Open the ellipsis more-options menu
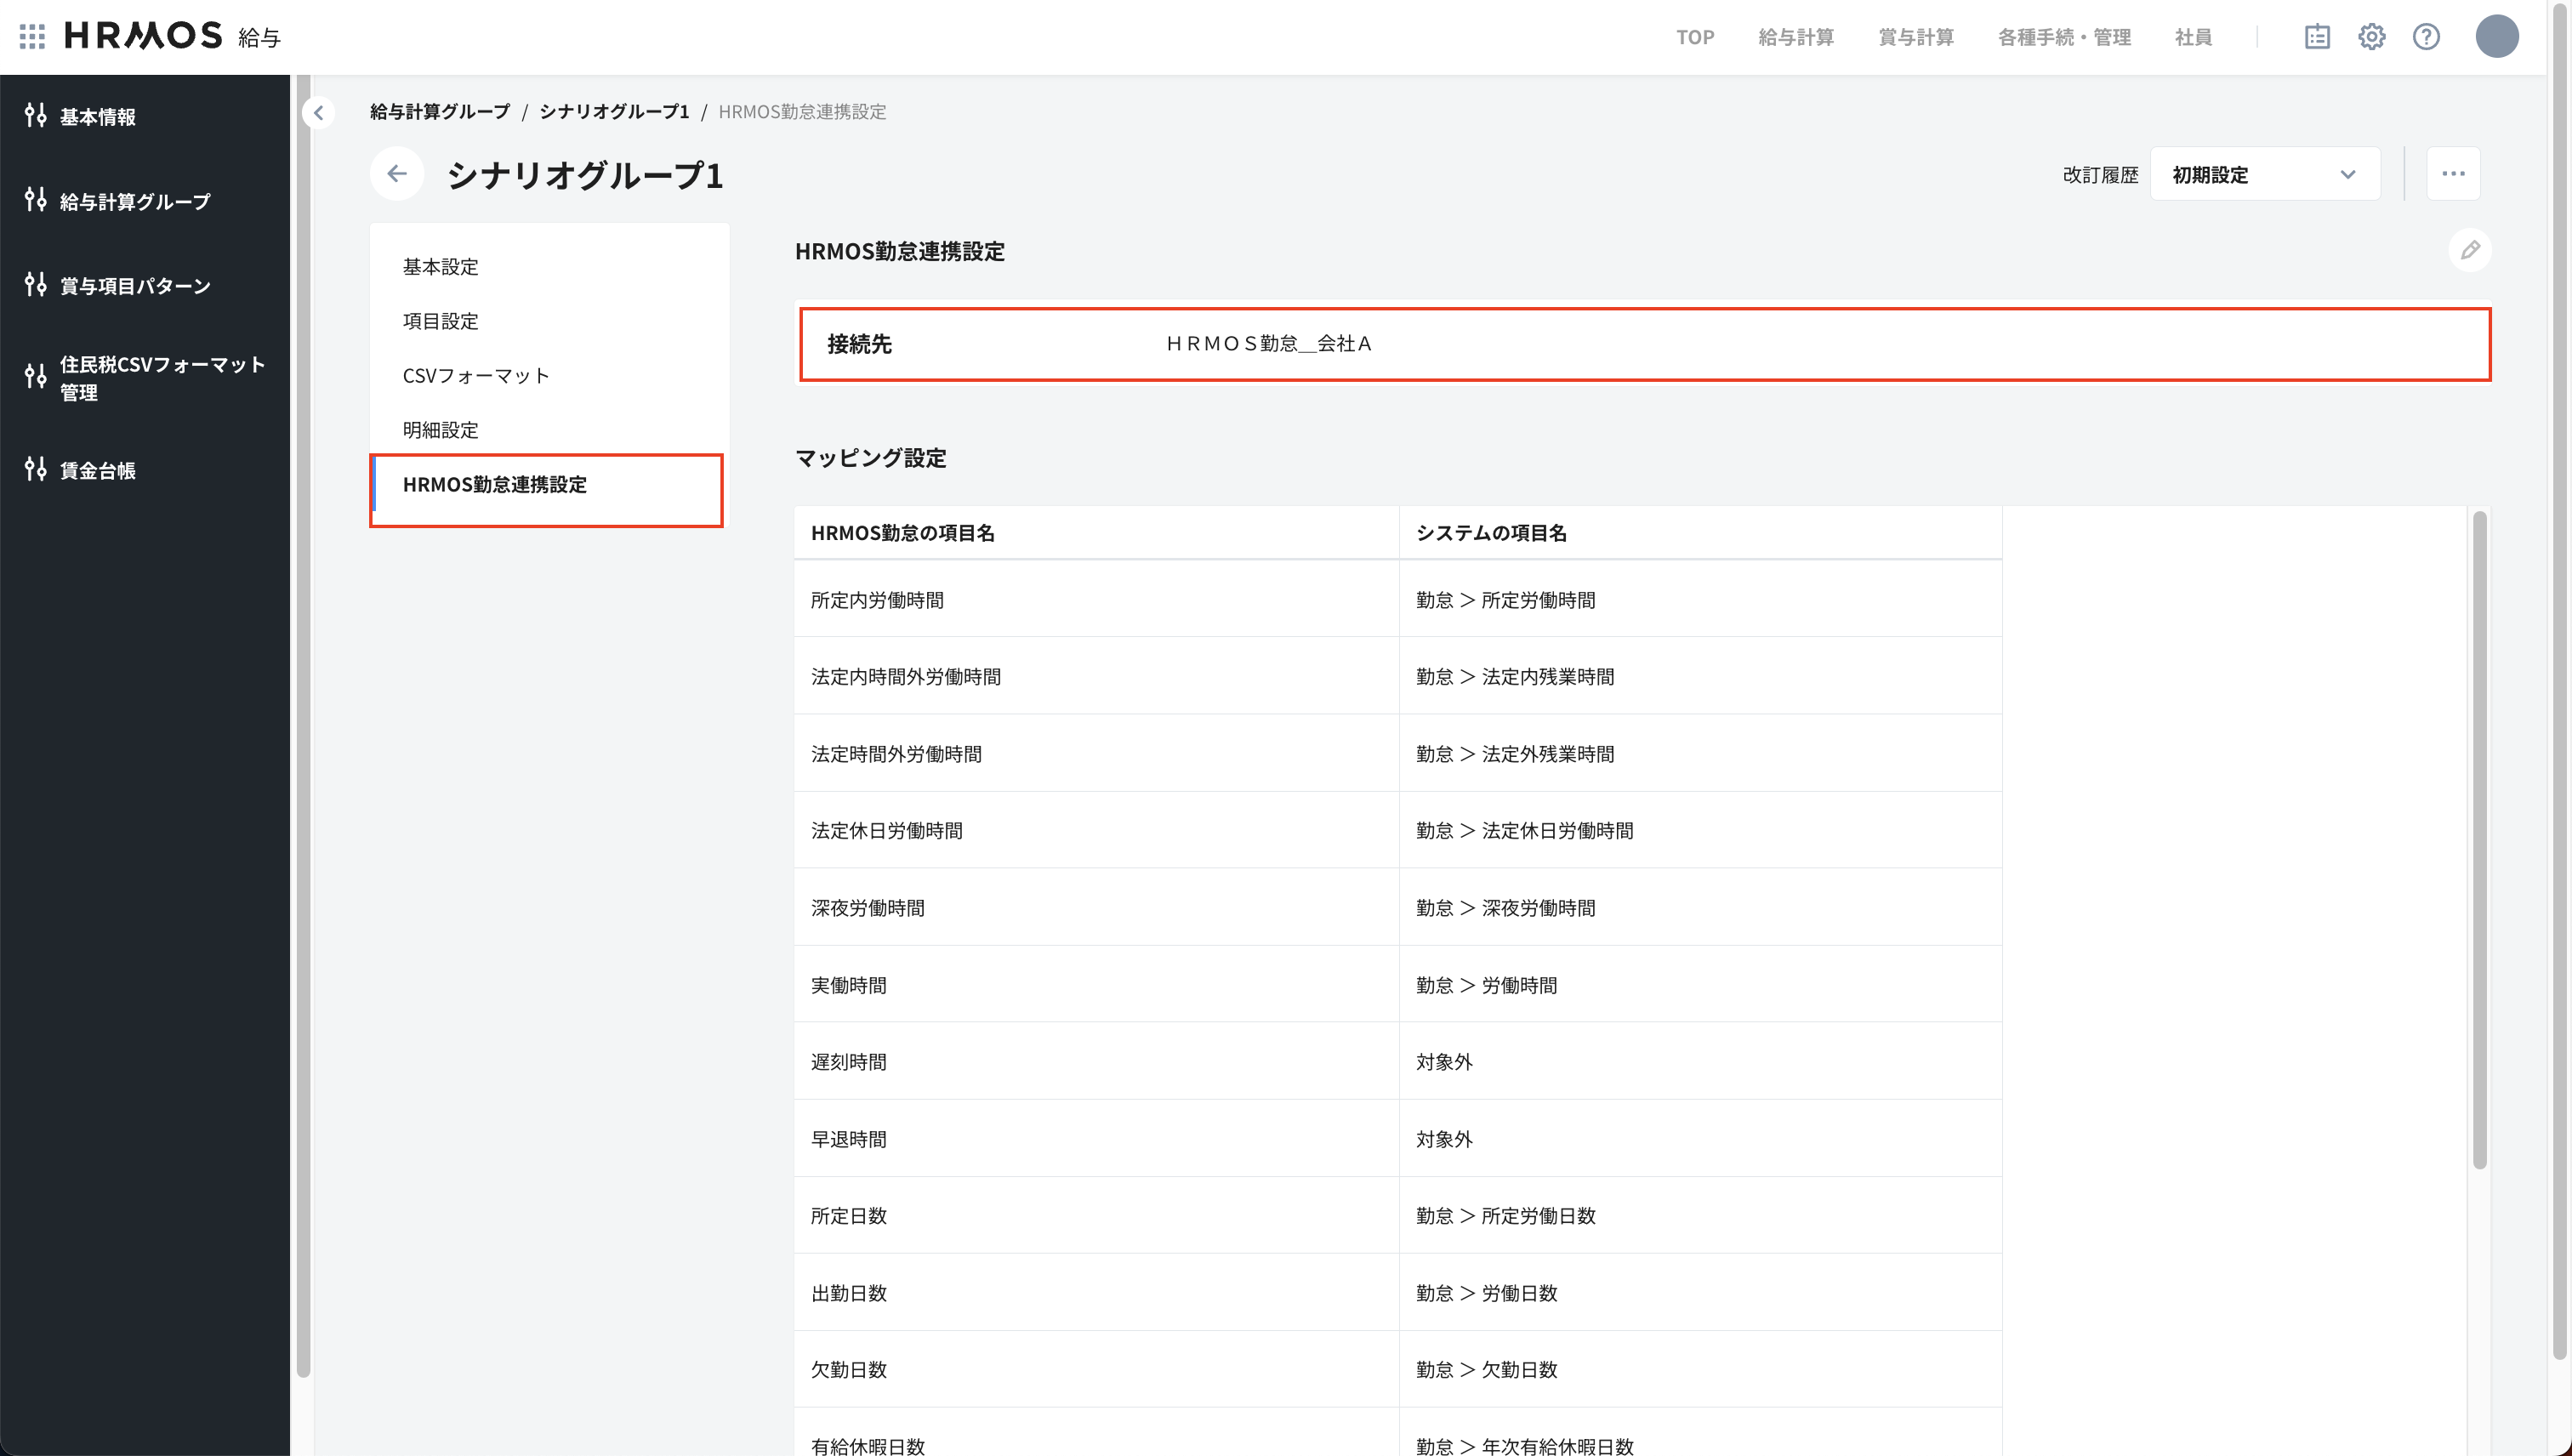Image resolution: width=2572 pixels, height=1456 pixels. (2454, 173)
